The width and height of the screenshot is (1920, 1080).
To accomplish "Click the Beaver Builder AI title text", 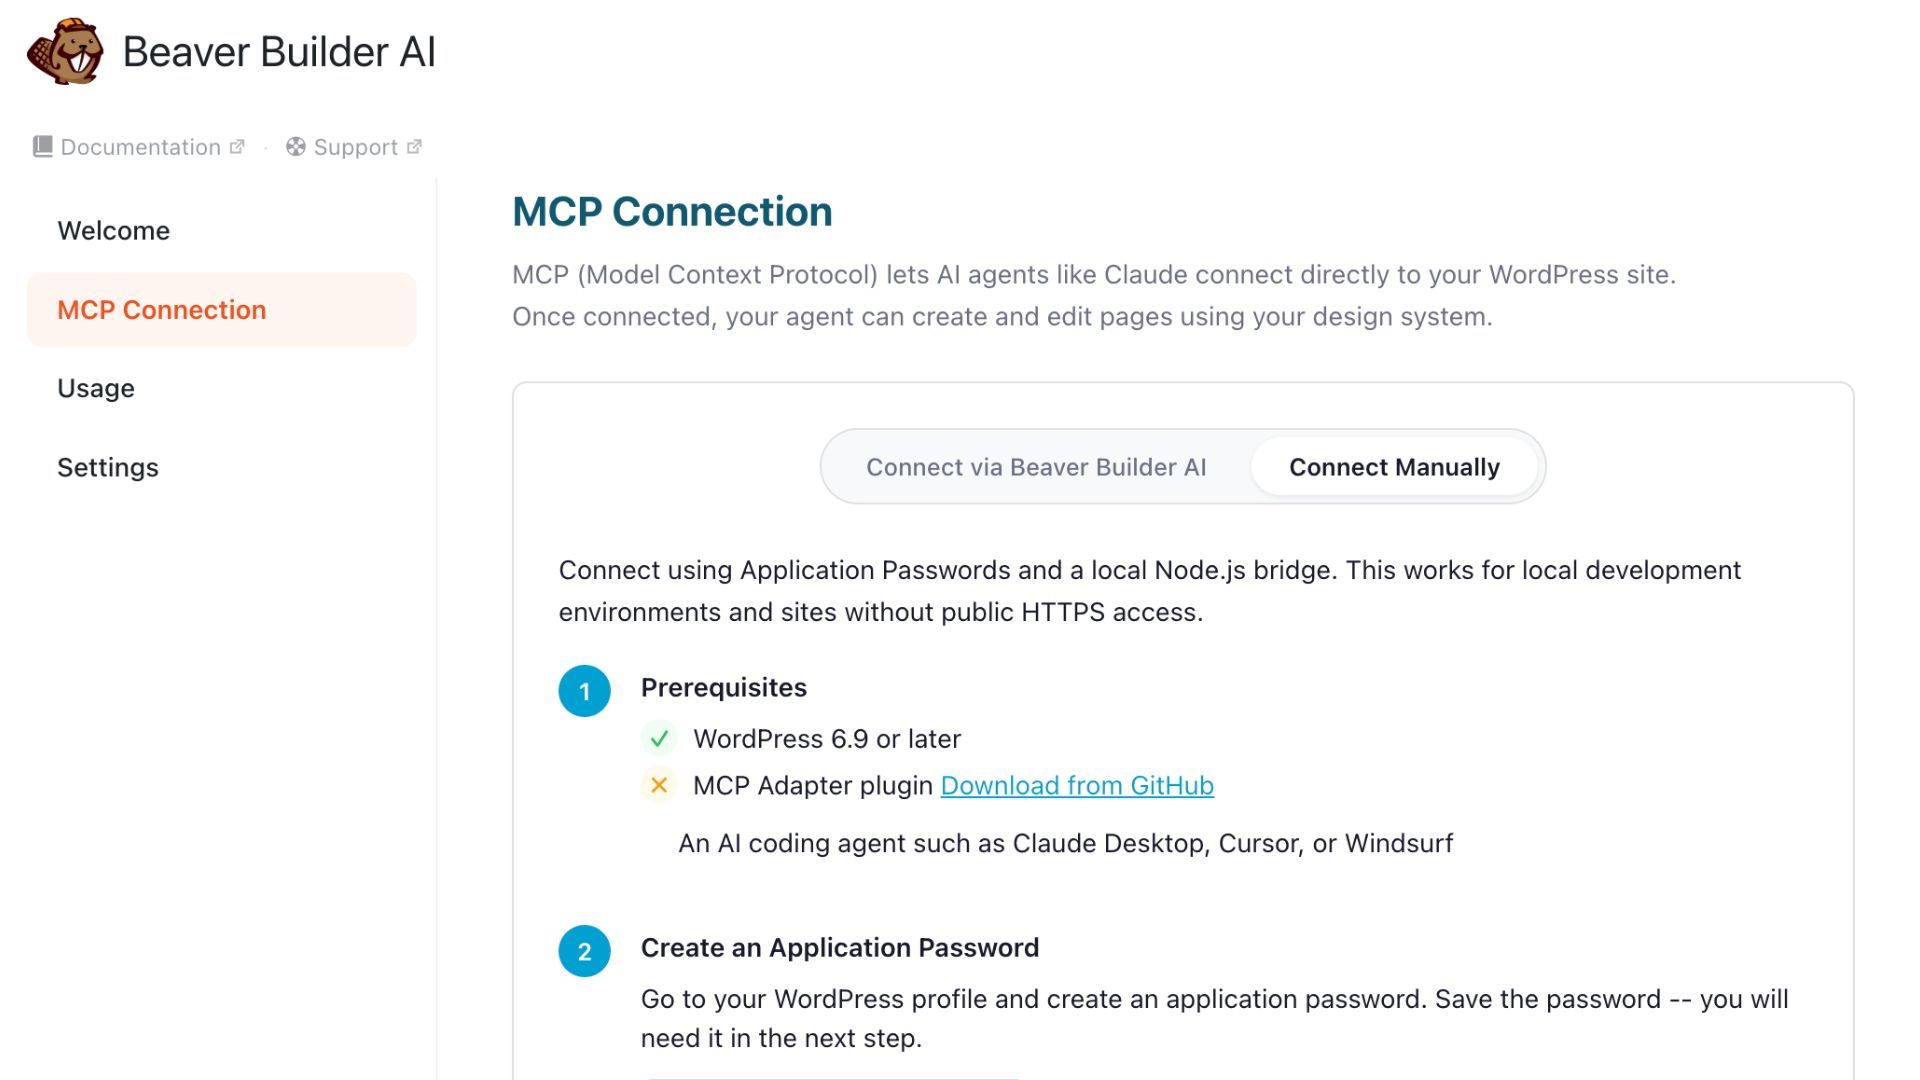I will point(279,52).
